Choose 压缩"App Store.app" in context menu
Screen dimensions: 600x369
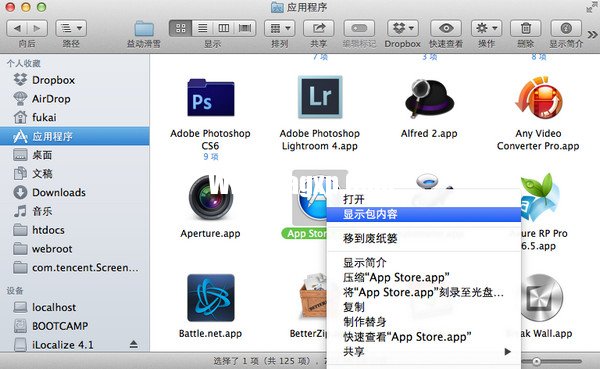(x=424, y=277)
